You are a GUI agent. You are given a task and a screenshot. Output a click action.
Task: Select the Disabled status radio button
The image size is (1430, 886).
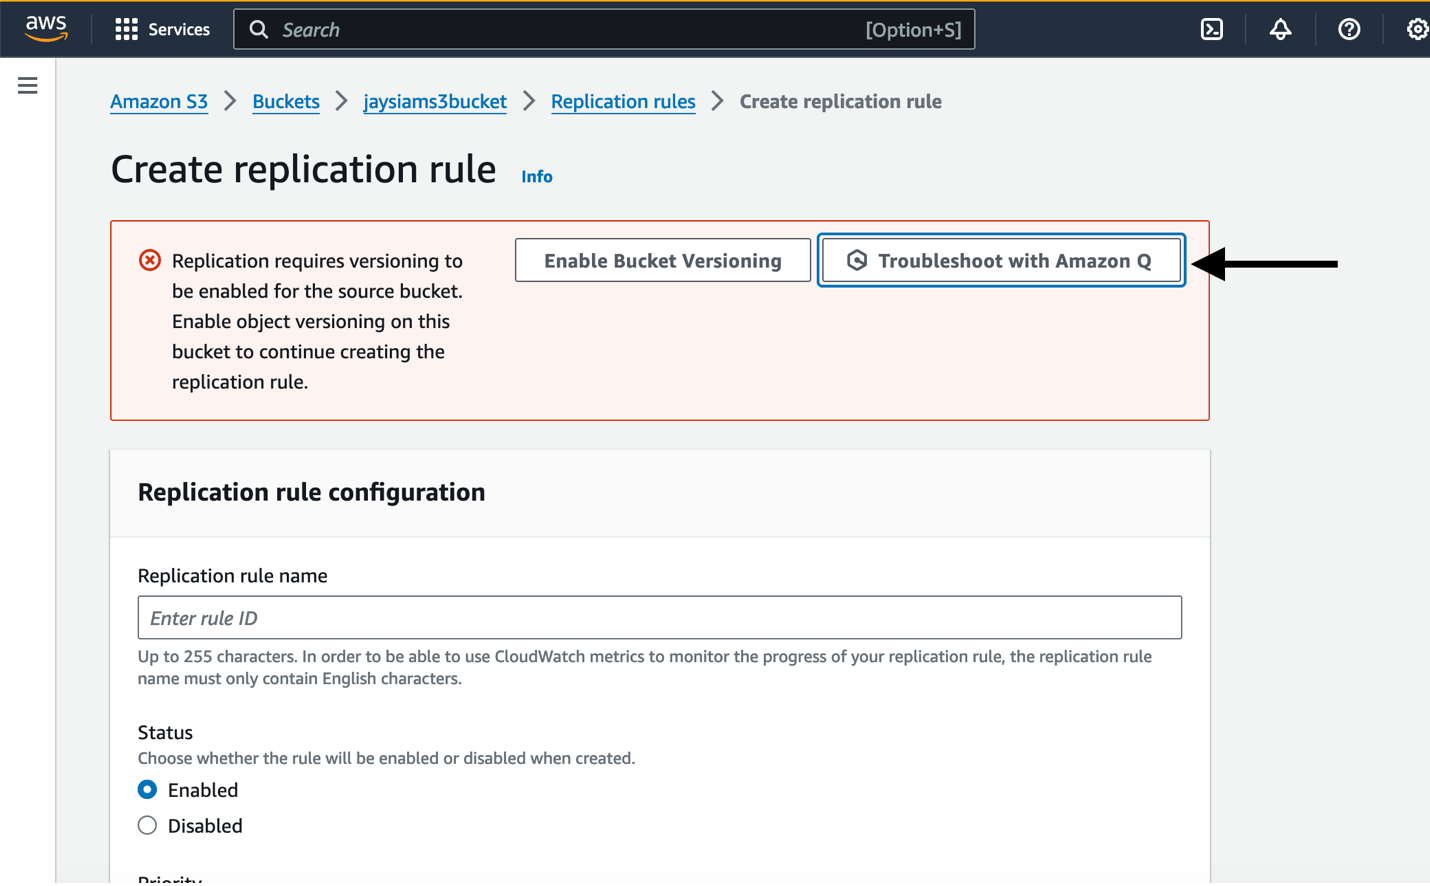click(147, 825)
